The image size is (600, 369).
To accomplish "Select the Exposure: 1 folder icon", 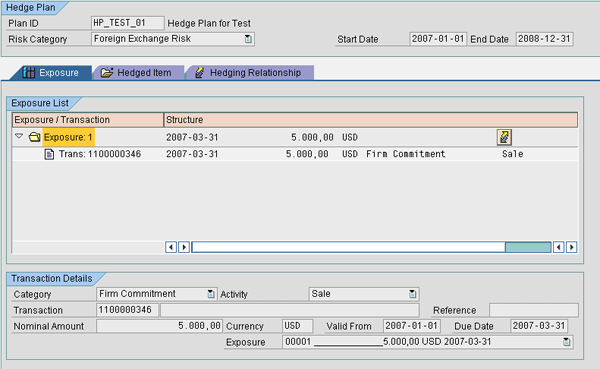I will pos(34,137).
